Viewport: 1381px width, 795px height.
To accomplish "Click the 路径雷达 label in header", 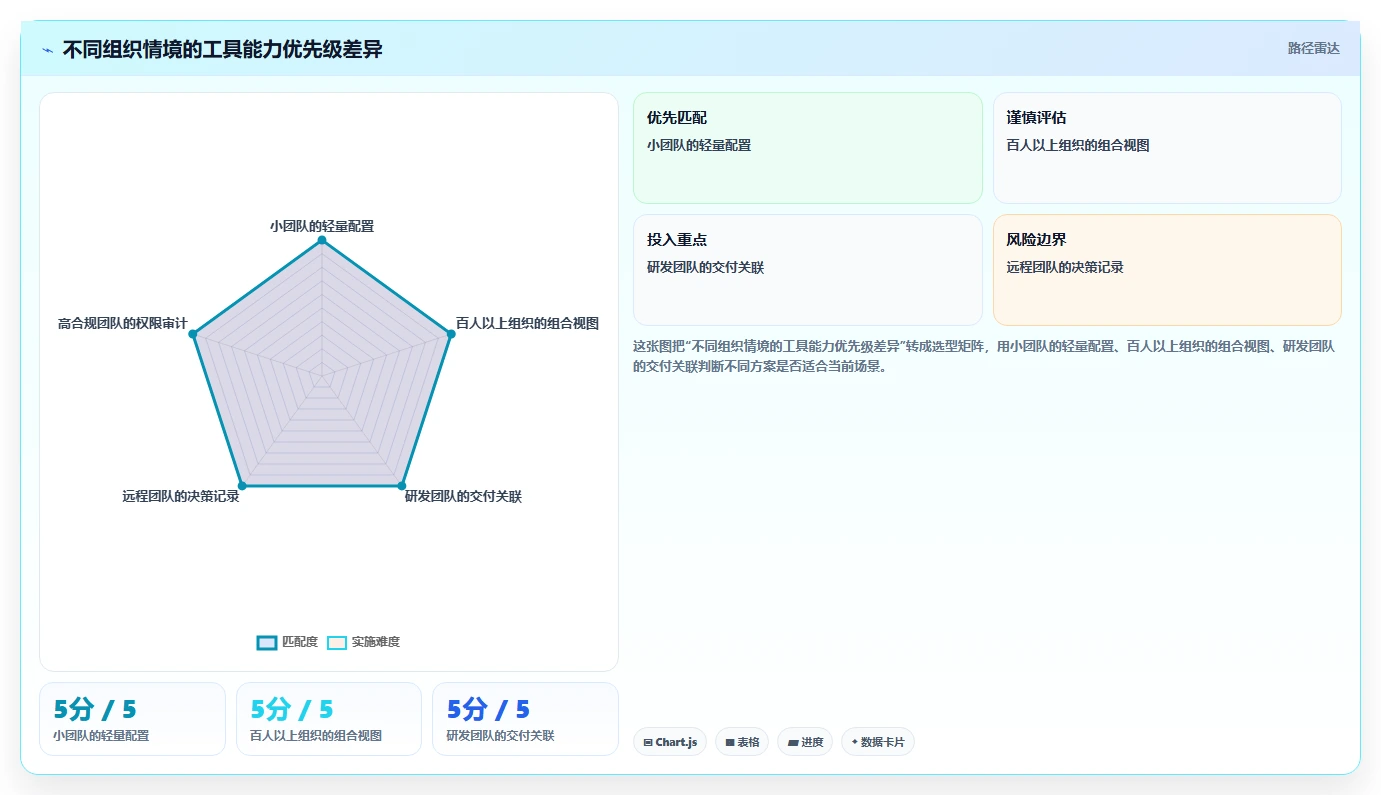I will 1313,48.
